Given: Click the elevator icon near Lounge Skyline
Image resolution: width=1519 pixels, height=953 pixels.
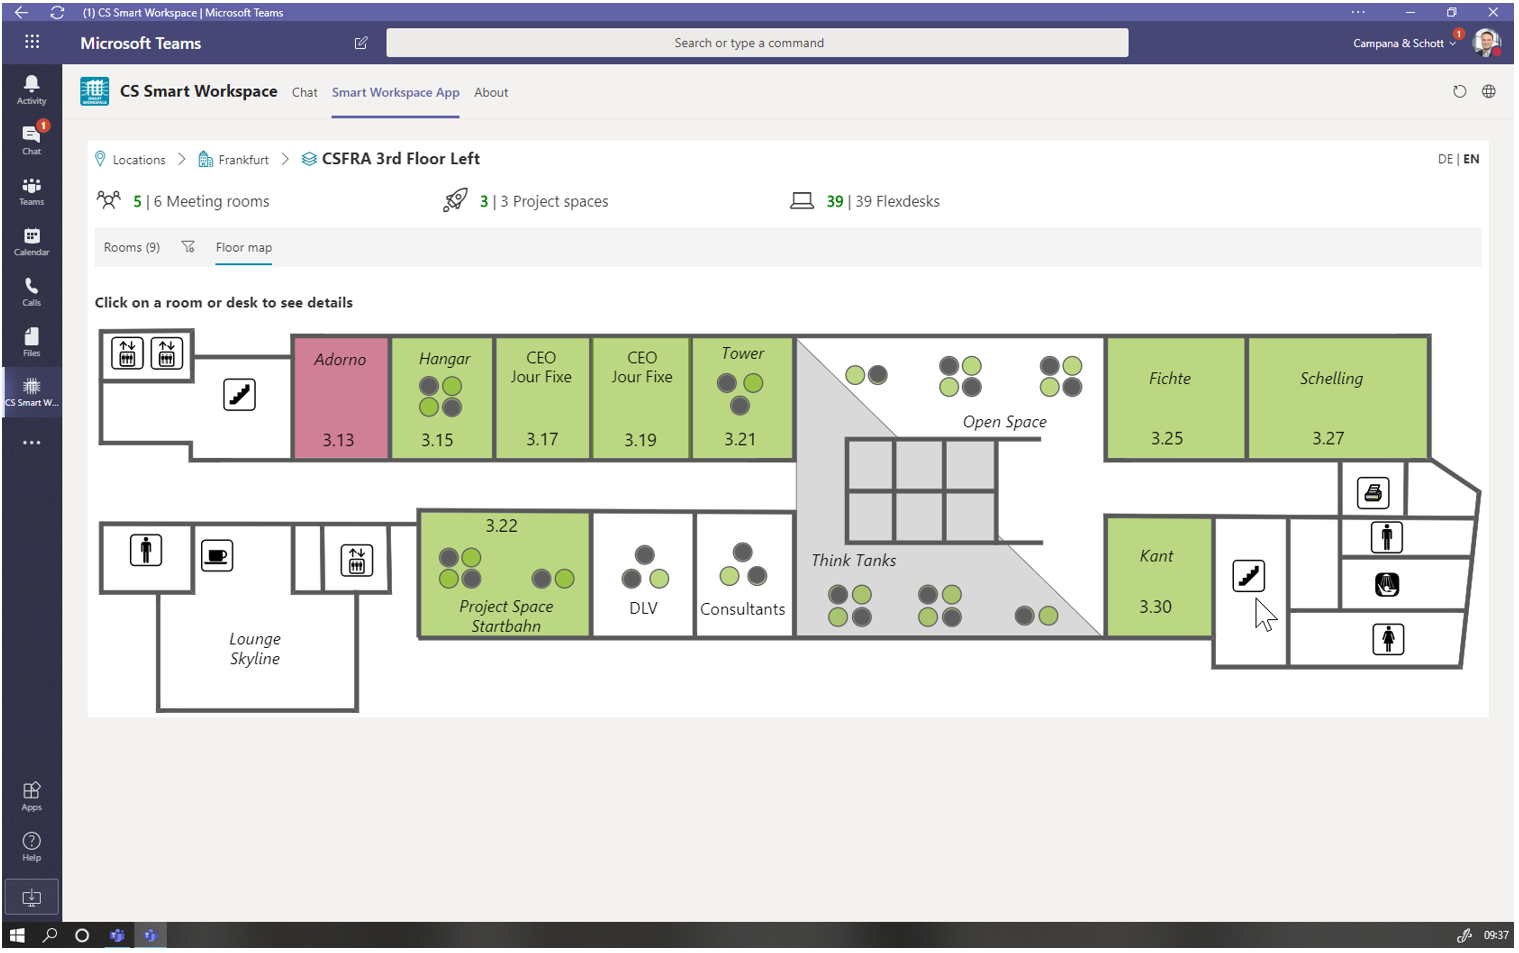Looking at the screenshot, I should 357,560.
